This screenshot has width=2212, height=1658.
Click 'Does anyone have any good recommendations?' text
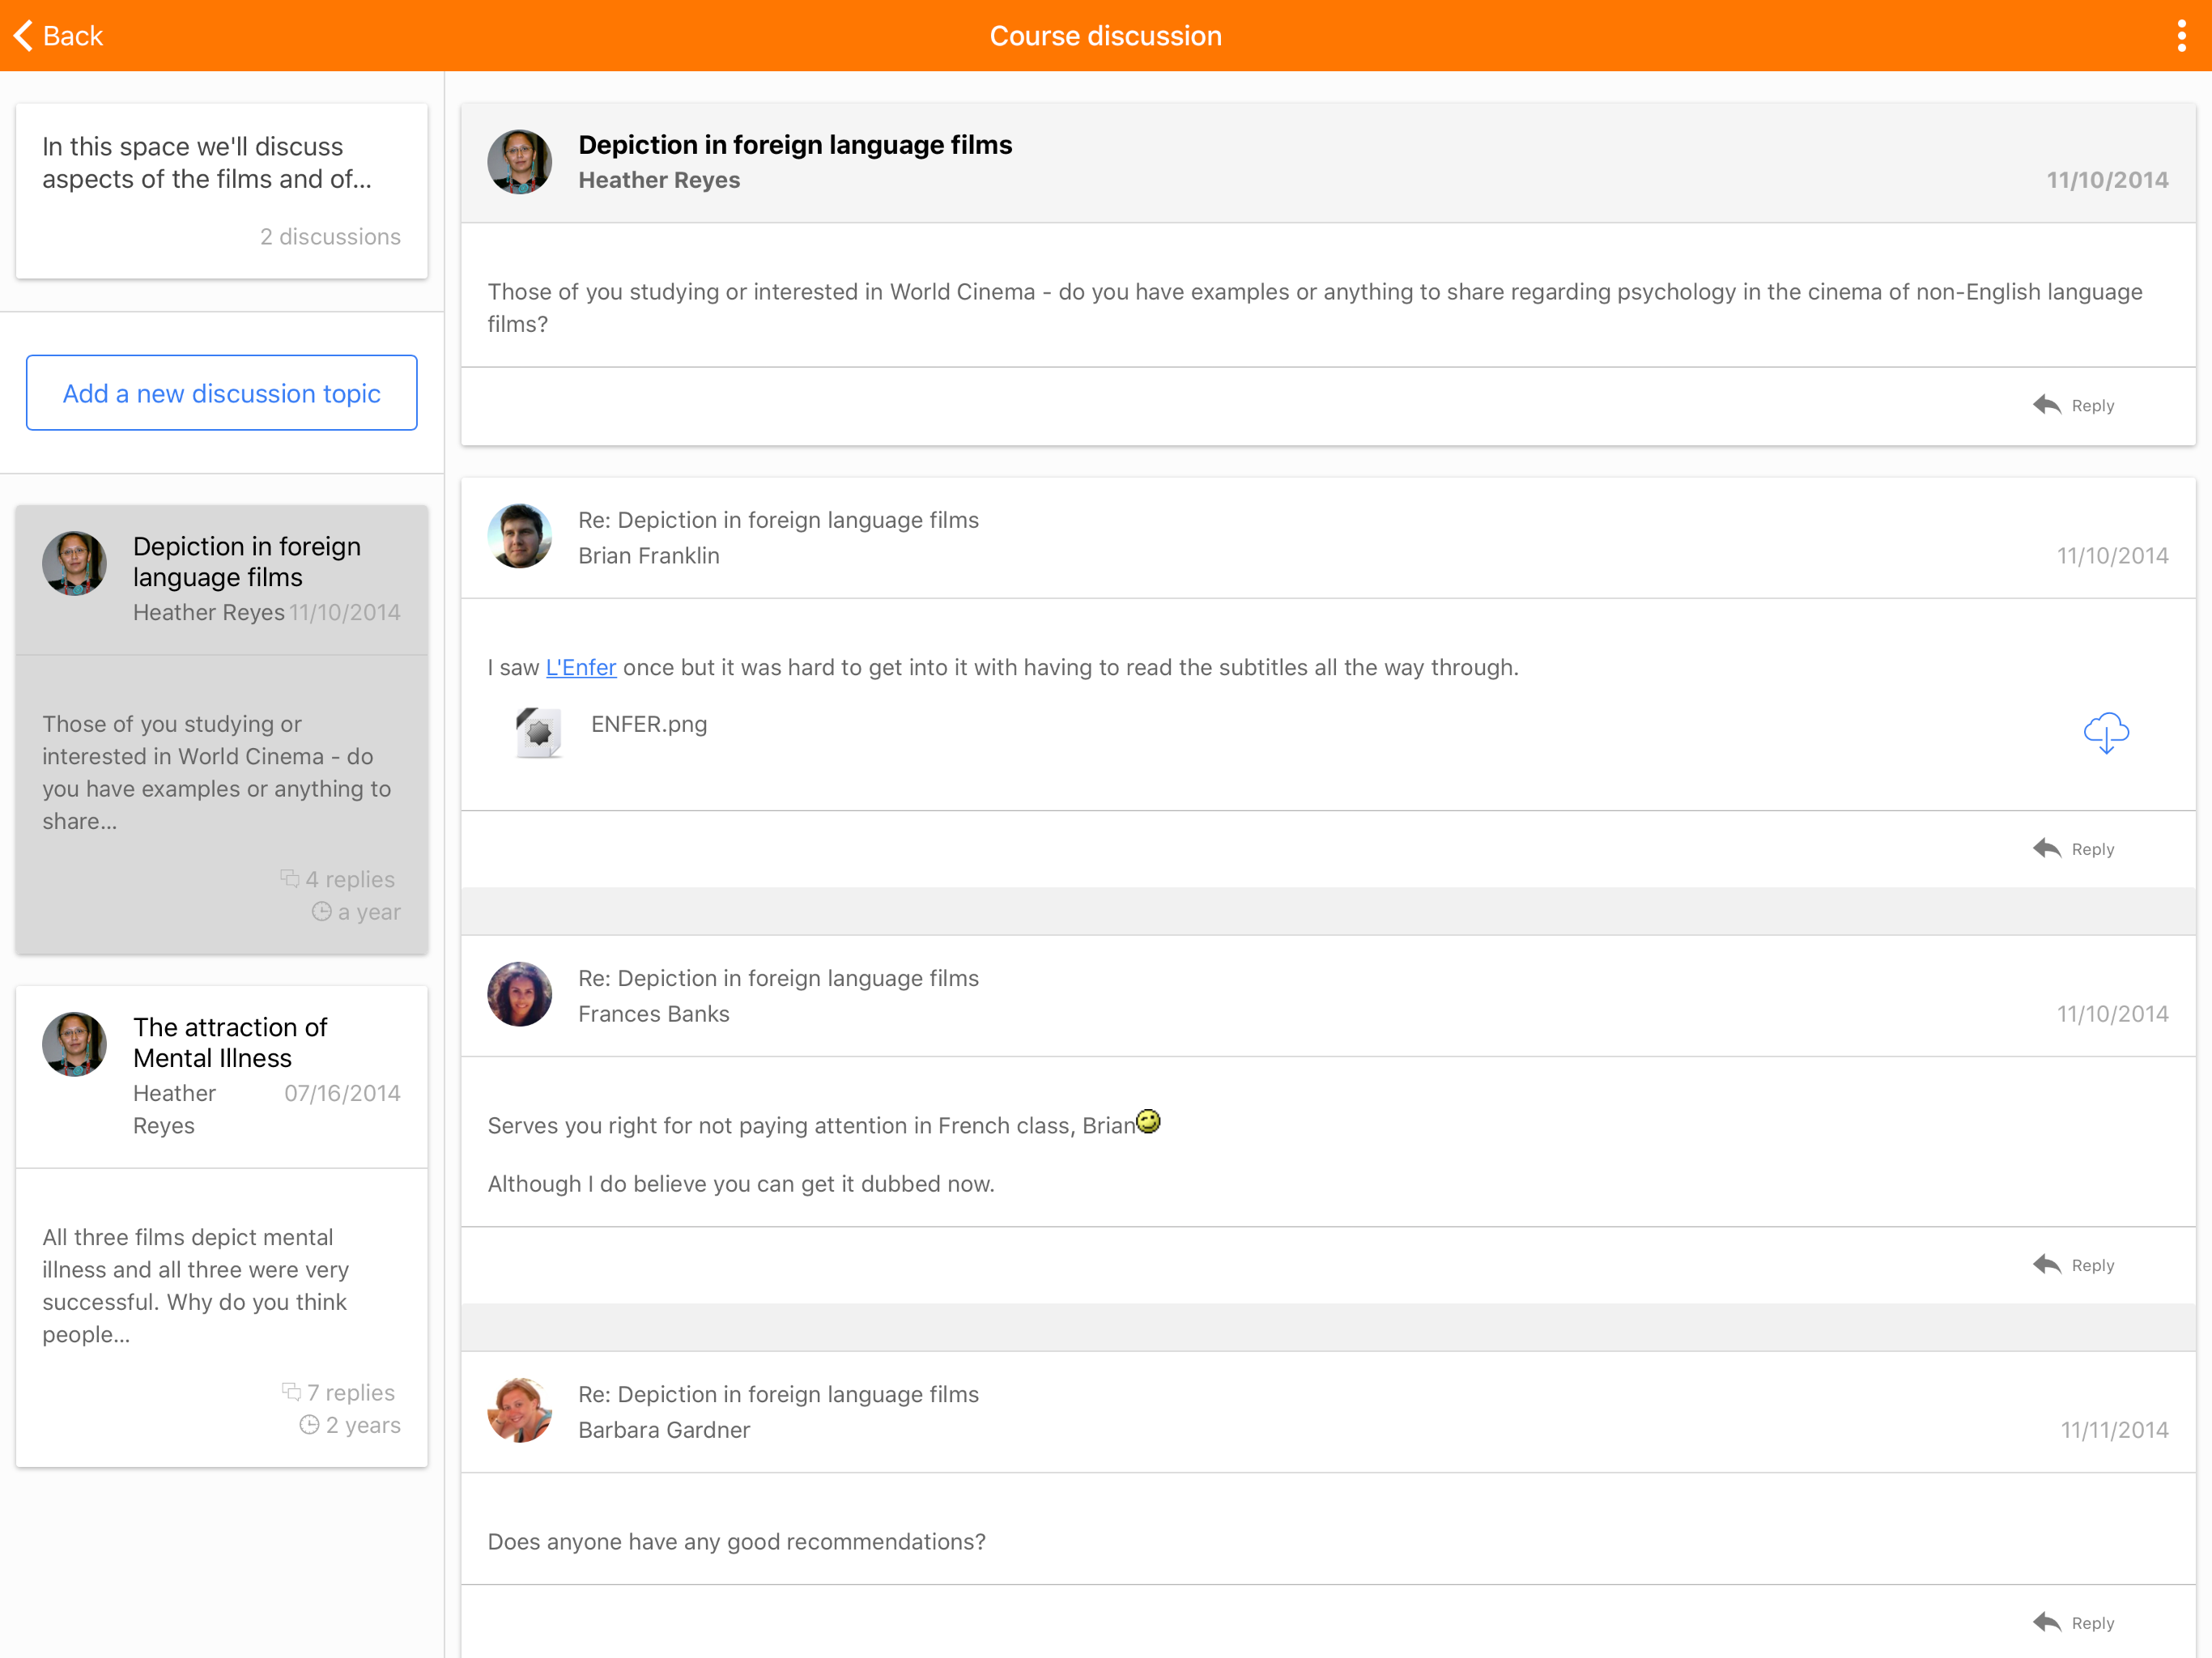737,1542
